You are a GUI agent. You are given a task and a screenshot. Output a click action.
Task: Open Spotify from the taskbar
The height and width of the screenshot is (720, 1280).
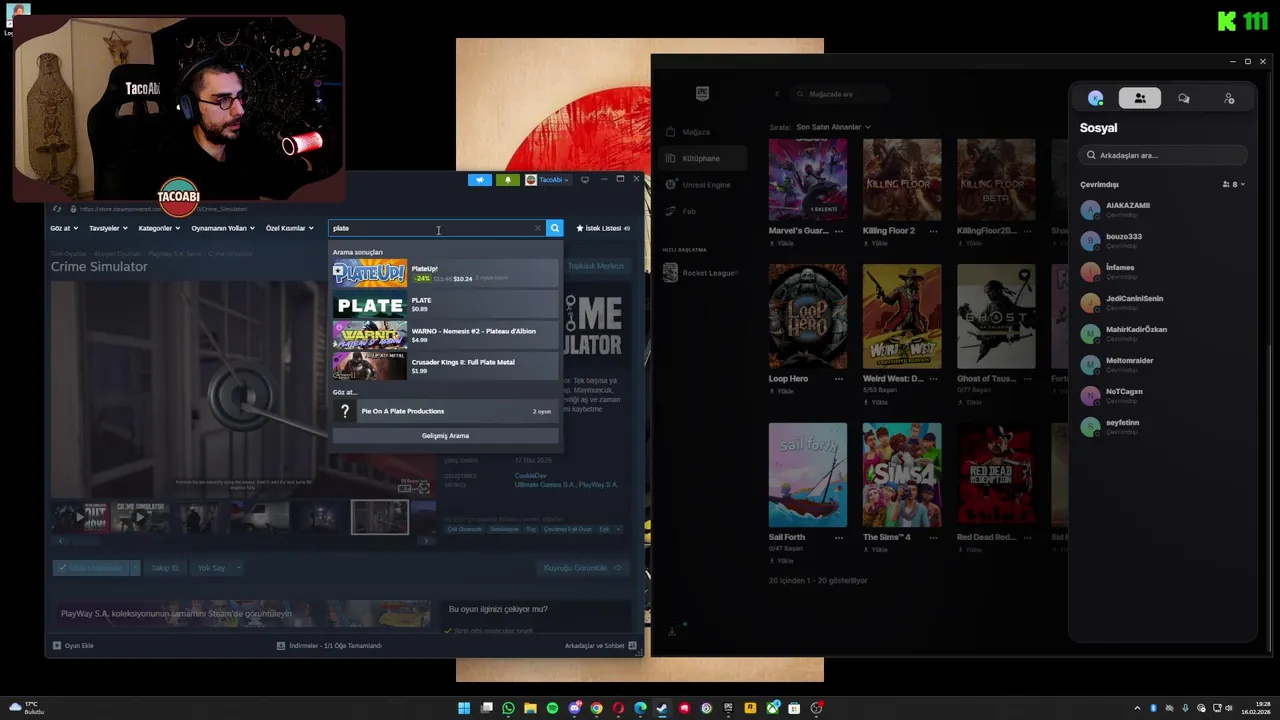[552, 708]
